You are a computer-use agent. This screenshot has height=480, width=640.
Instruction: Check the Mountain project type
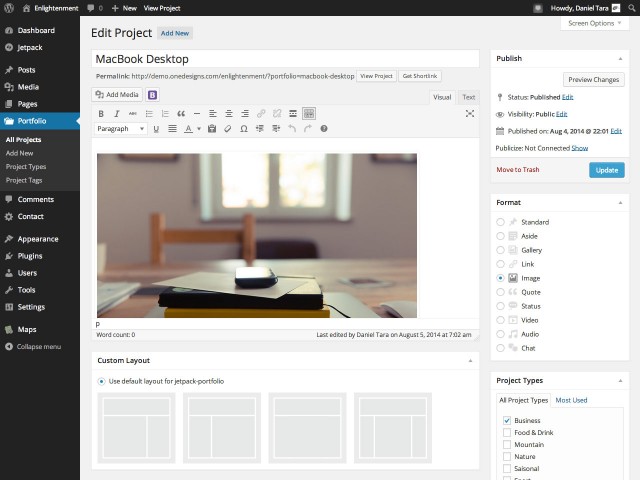507,444
